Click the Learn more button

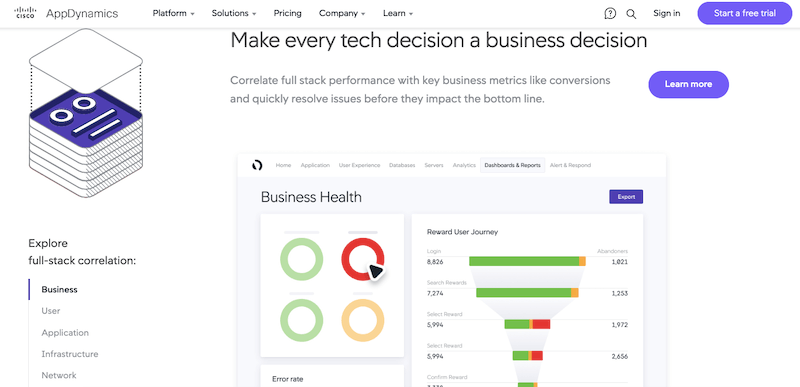(688, 84)
